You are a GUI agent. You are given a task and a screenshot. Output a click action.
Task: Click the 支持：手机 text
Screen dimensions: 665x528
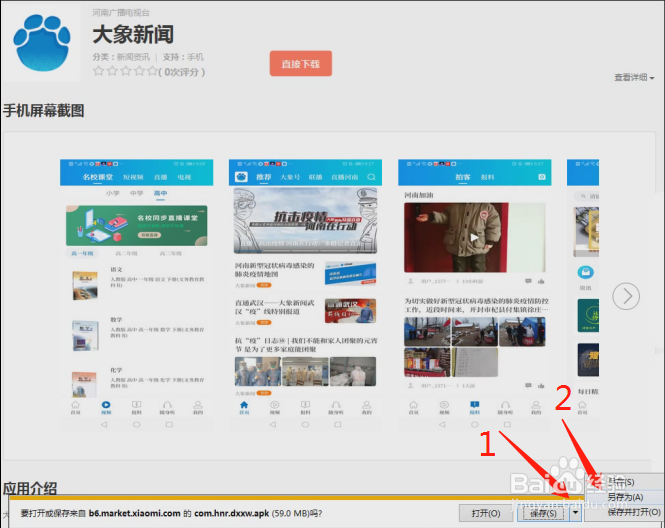coord(183,57)
